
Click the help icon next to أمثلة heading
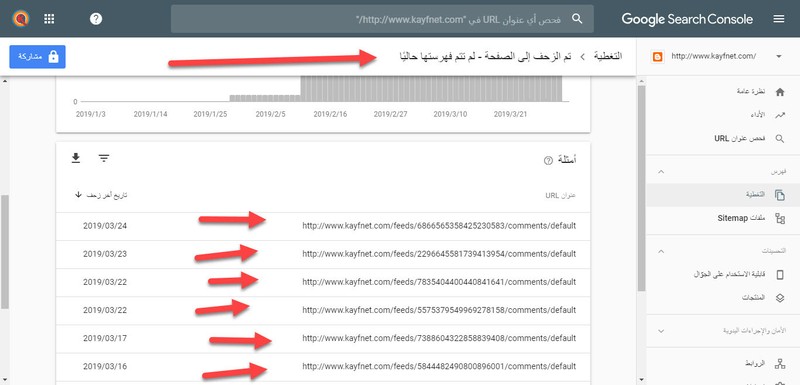(x=548, y=161)
